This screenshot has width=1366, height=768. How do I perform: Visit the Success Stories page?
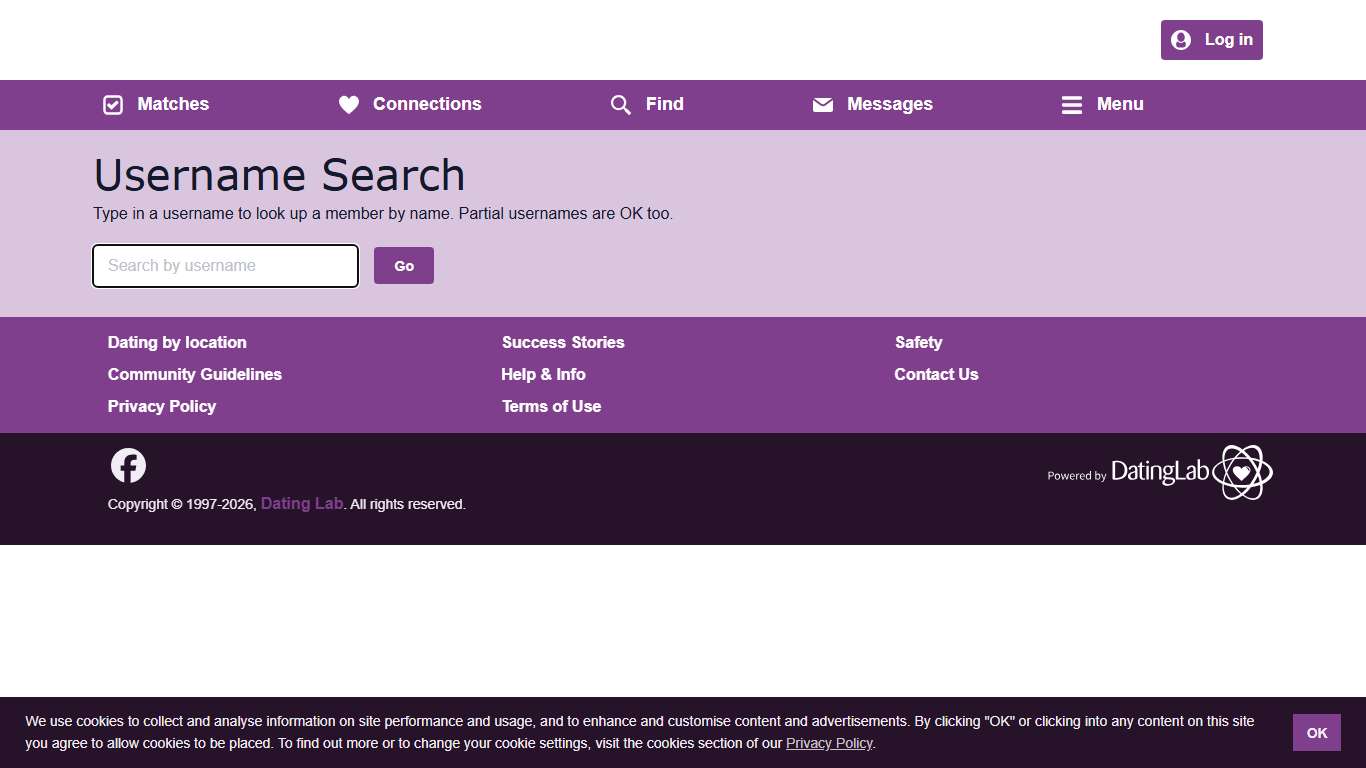click(563, 342)
